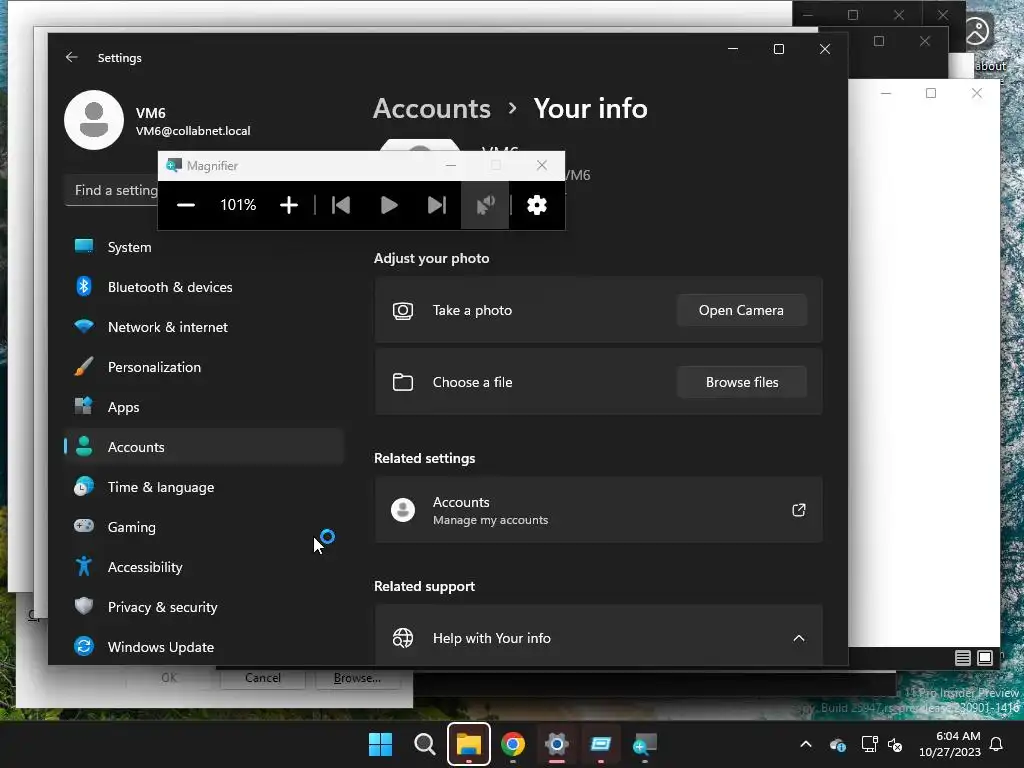Switch to Settings app on taskbar

coord(556,744)
